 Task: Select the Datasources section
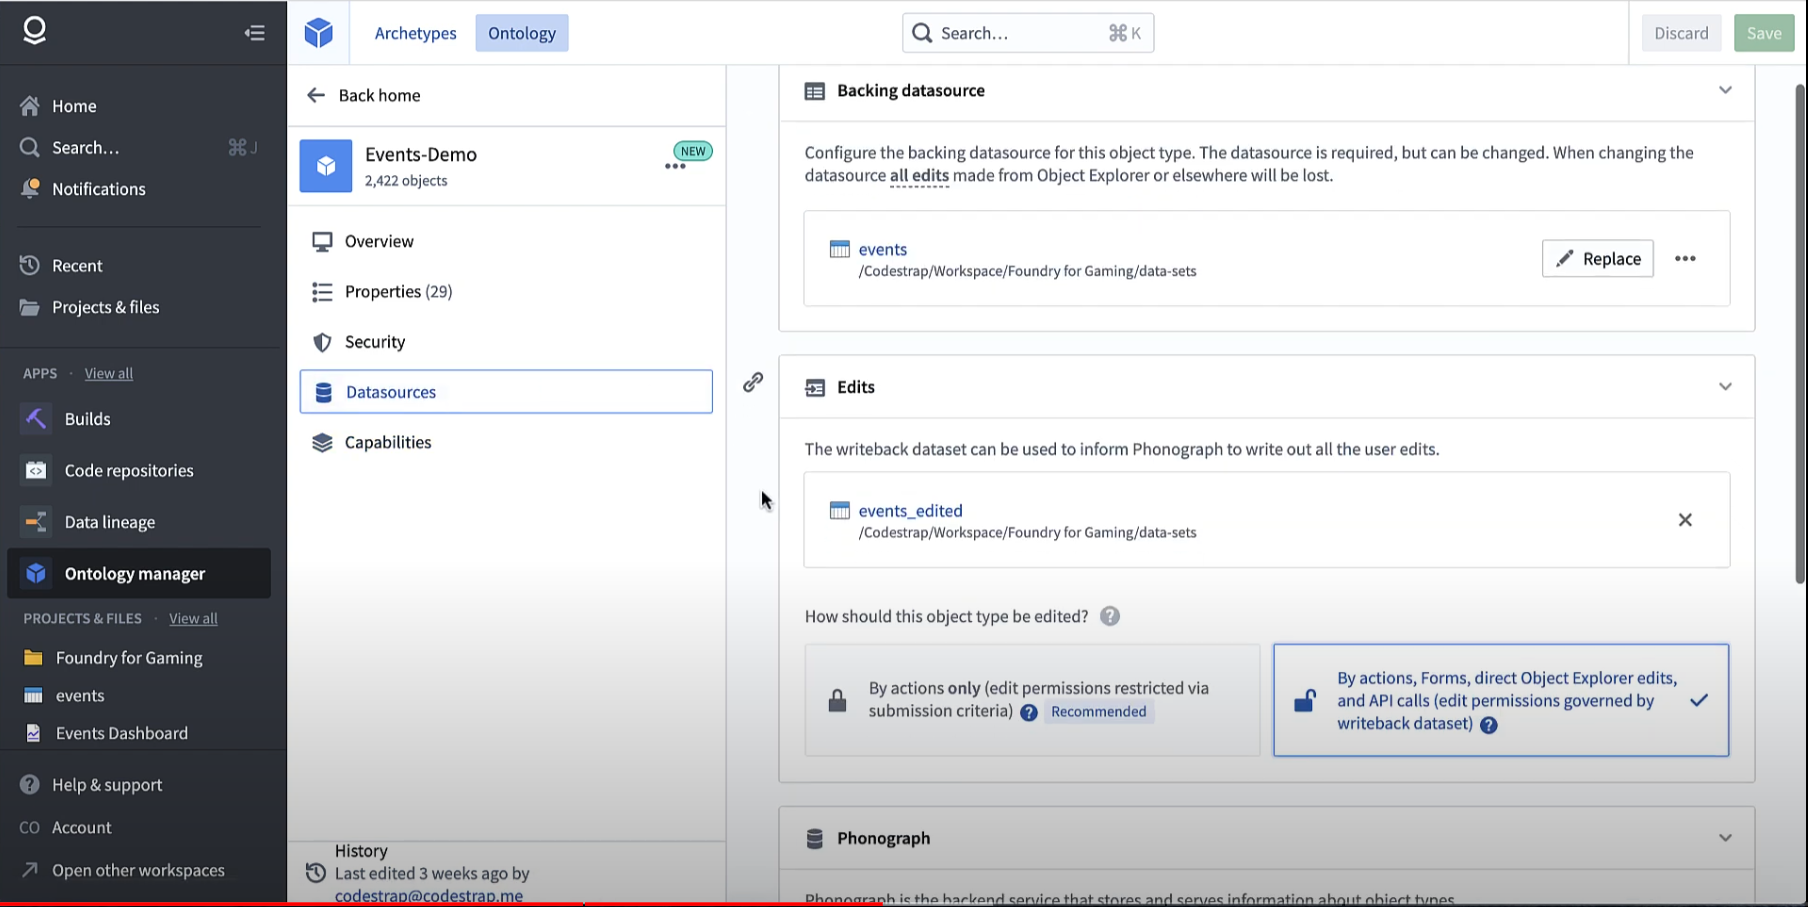pos(506,392)
